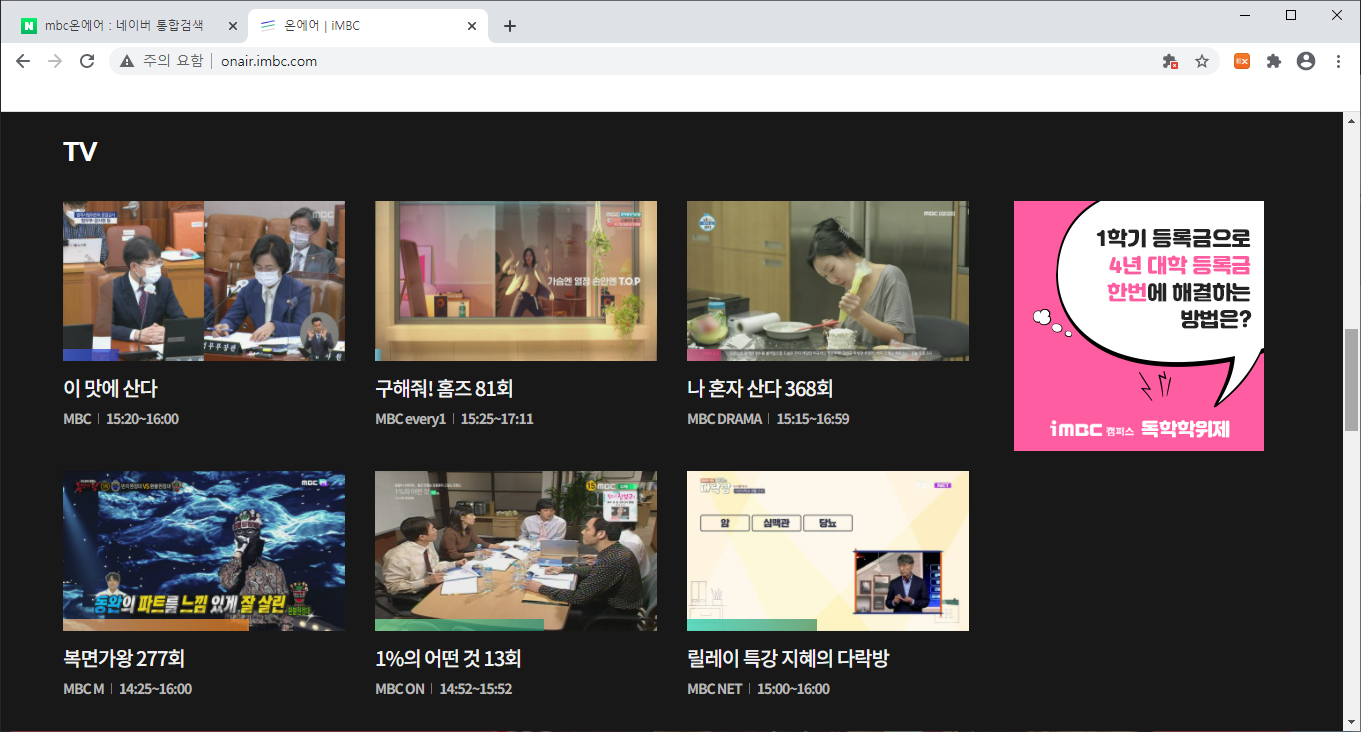This screenshot has height=732, width=1361.
Task: Select the 온에어 | iMBC tab
Action: tap(368, 26)
